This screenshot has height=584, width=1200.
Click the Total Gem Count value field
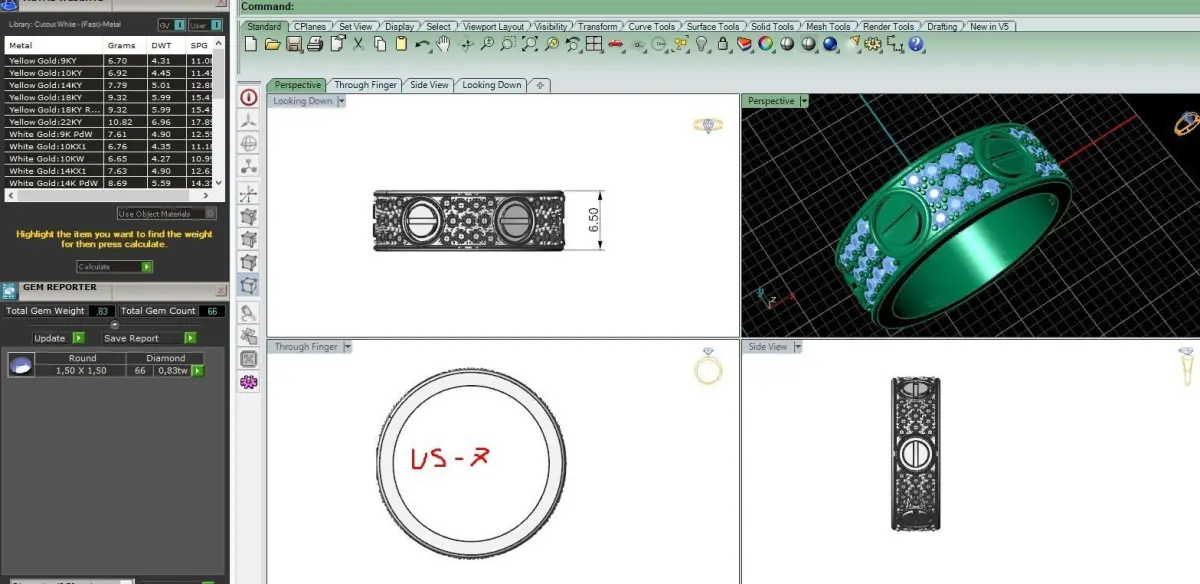[211, 311]
